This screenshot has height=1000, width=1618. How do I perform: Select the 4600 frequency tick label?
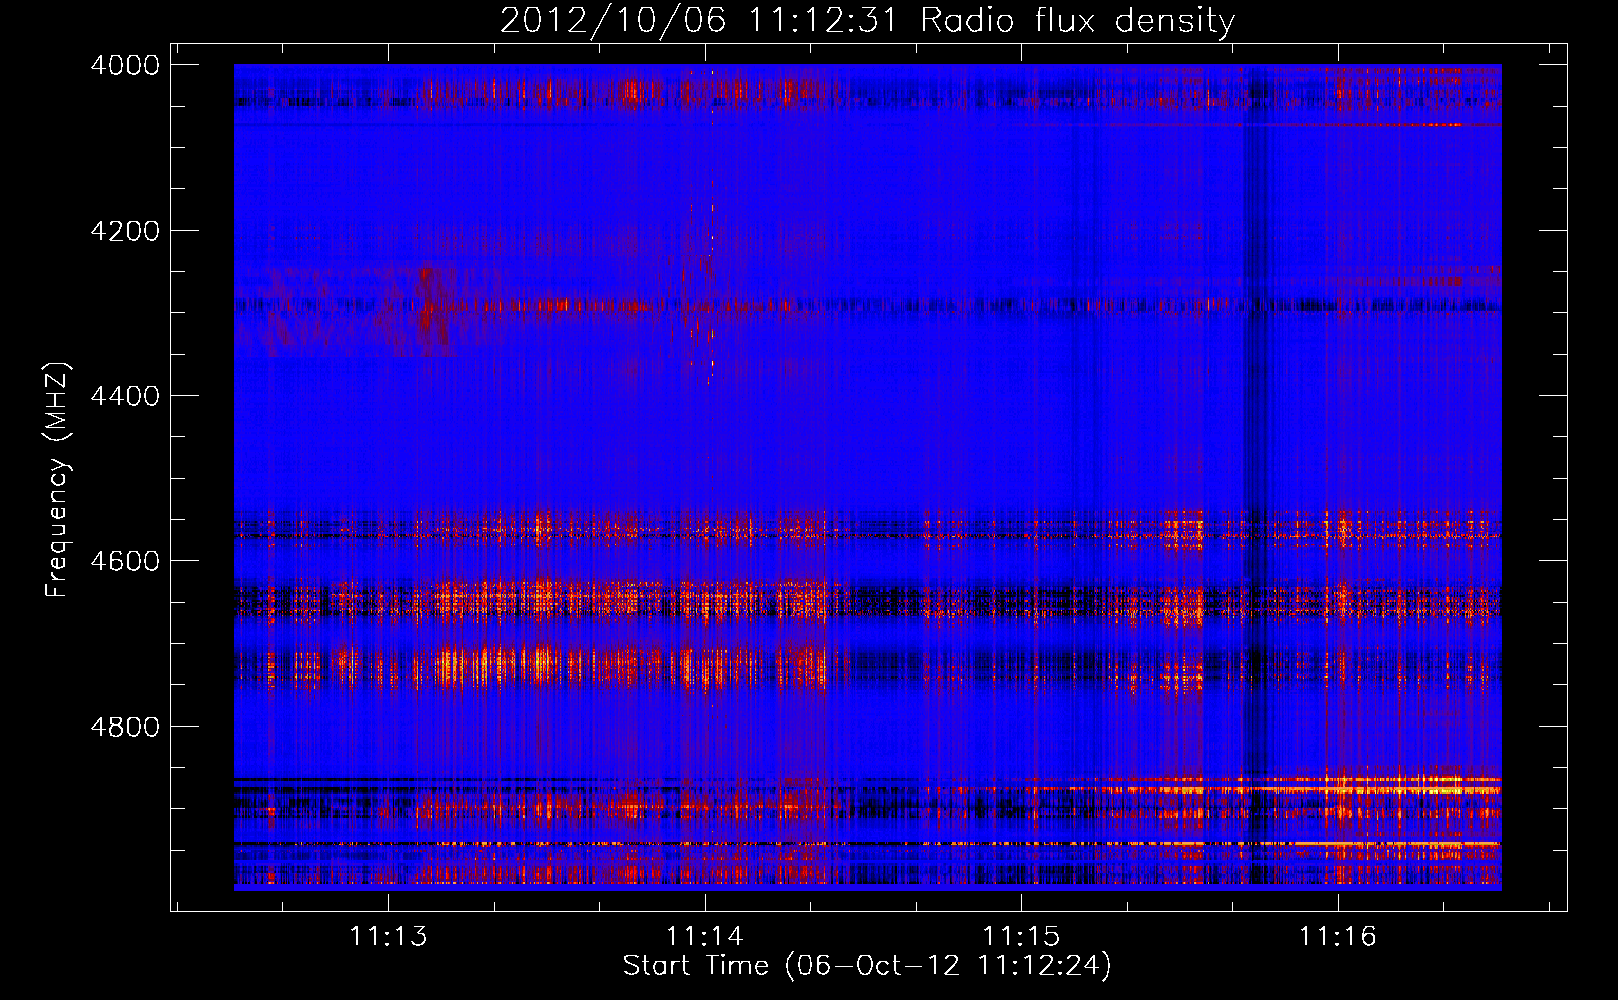[125, 561]
